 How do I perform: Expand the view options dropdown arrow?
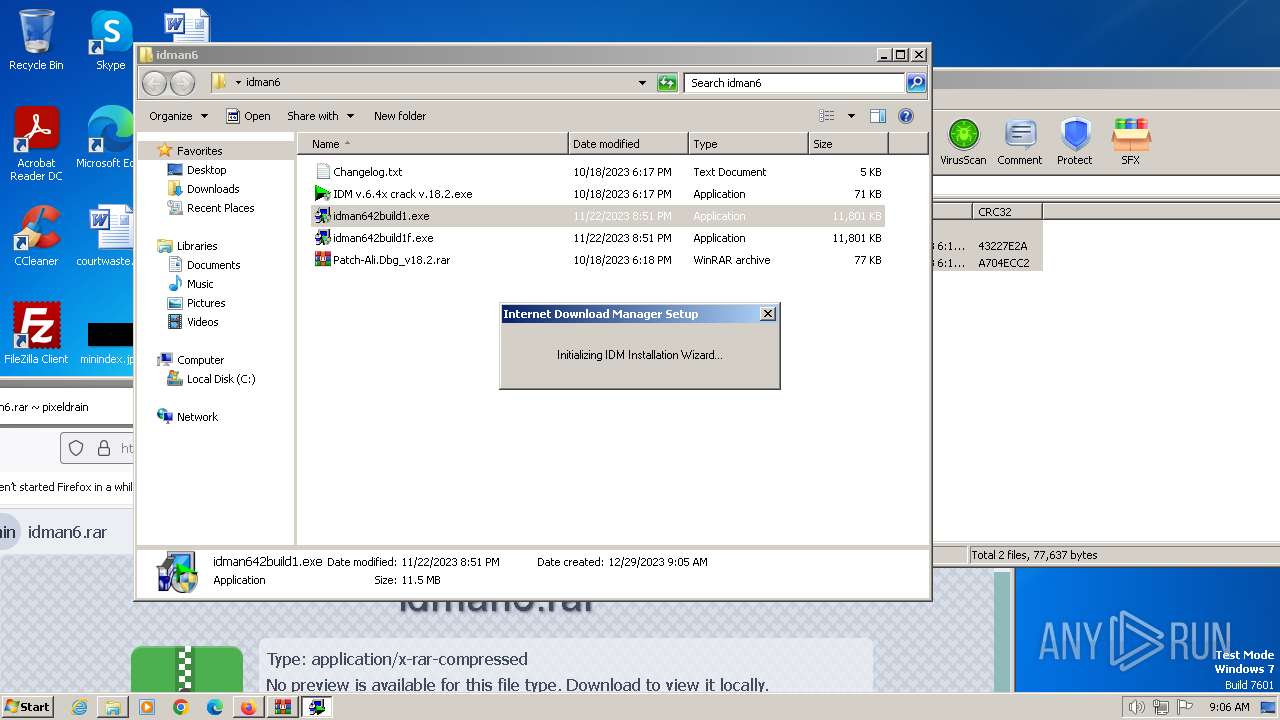tap(851, 116)
